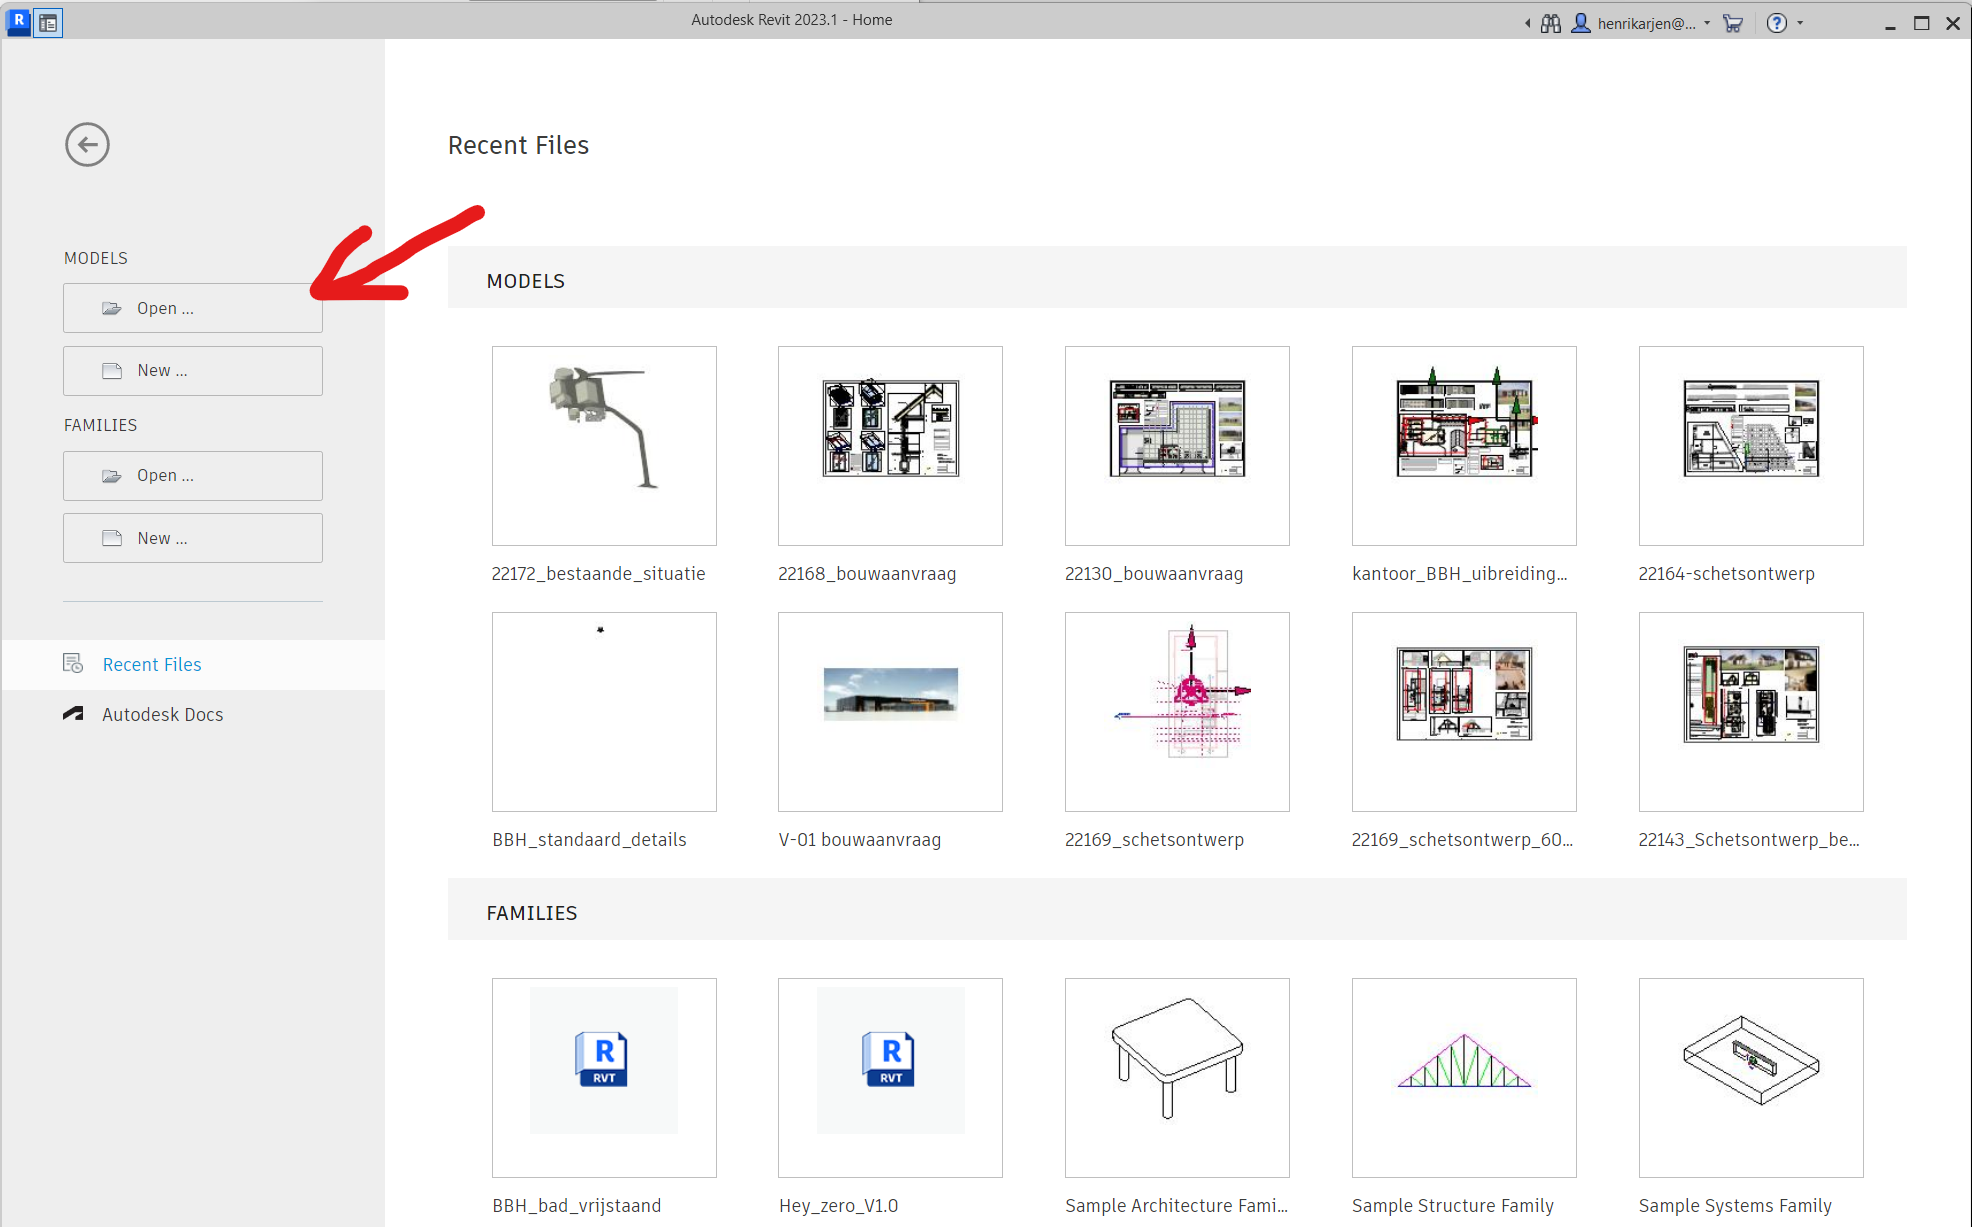Screen dimensions: 1972x1227
Task: Collapse the info center left arrow
Action: point(1527,23)
